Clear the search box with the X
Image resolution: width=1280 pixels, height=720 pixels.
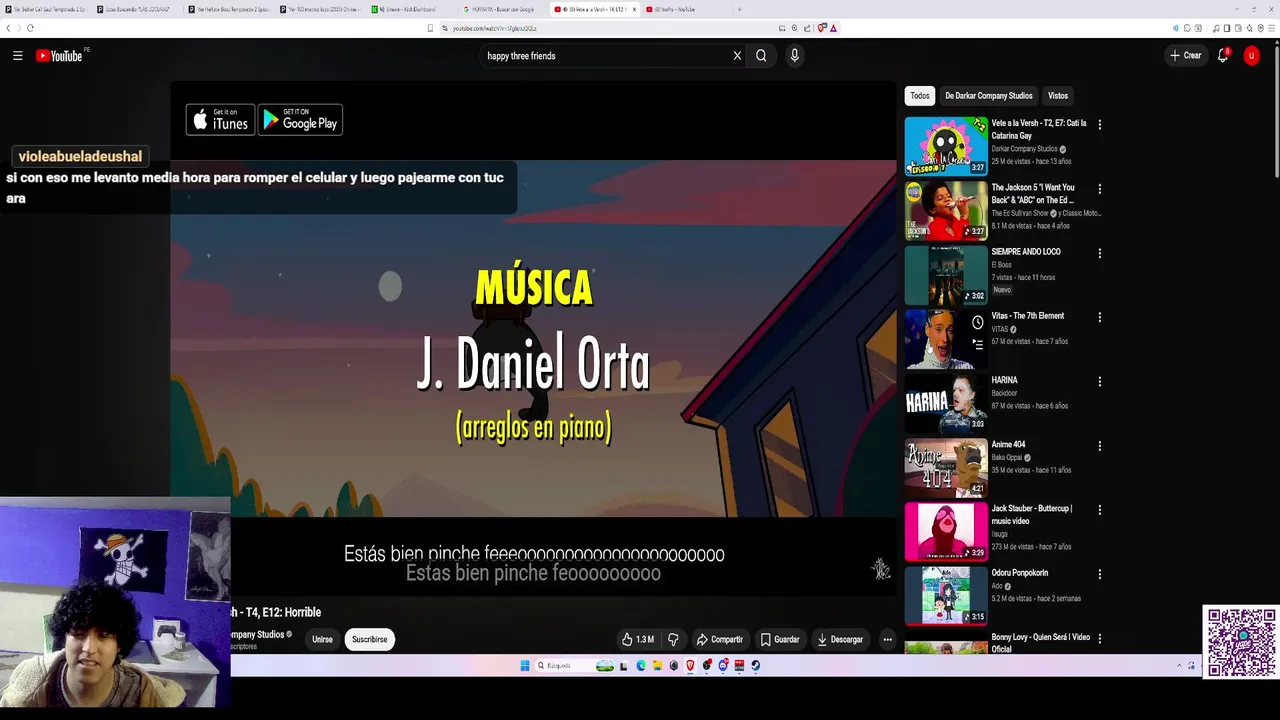click(x=737, y=56)
